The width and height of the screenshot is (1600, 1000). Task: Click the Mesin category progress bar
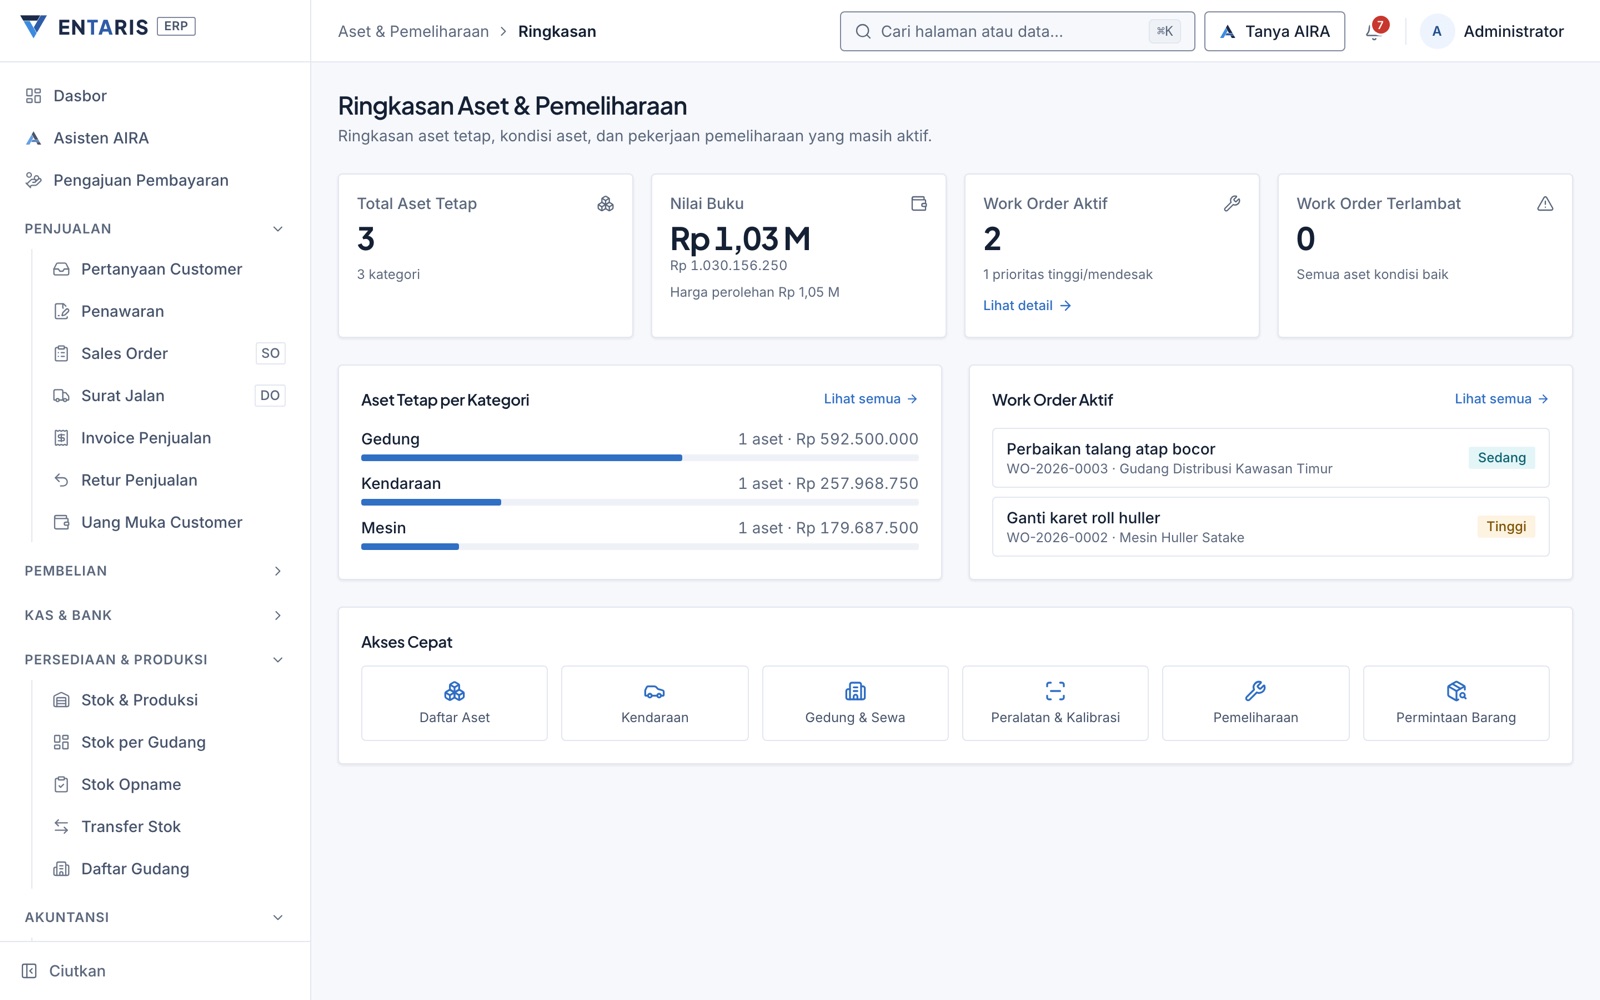pos(640,547)
